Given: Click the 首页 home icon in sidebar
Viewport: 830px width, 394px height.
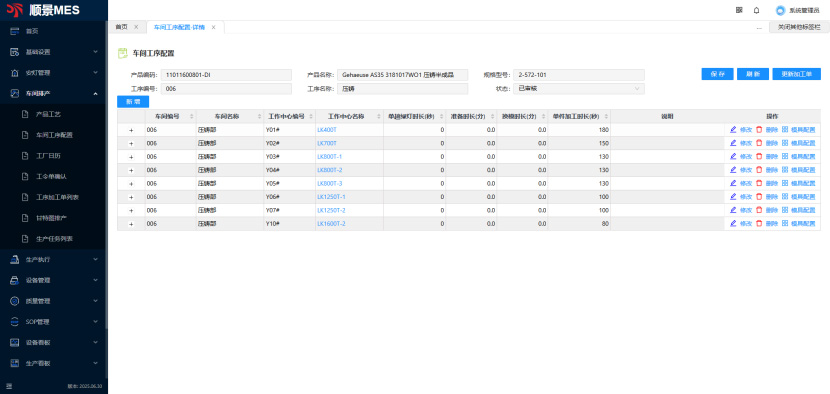Looking at the screenshot, I should pyautogui.click(x=15, y=31).
